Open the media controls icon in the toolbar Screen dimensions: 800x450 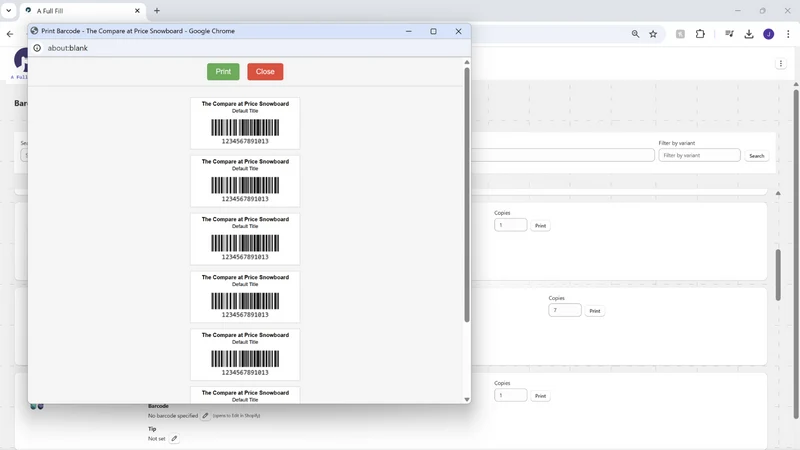pos(729,34)
